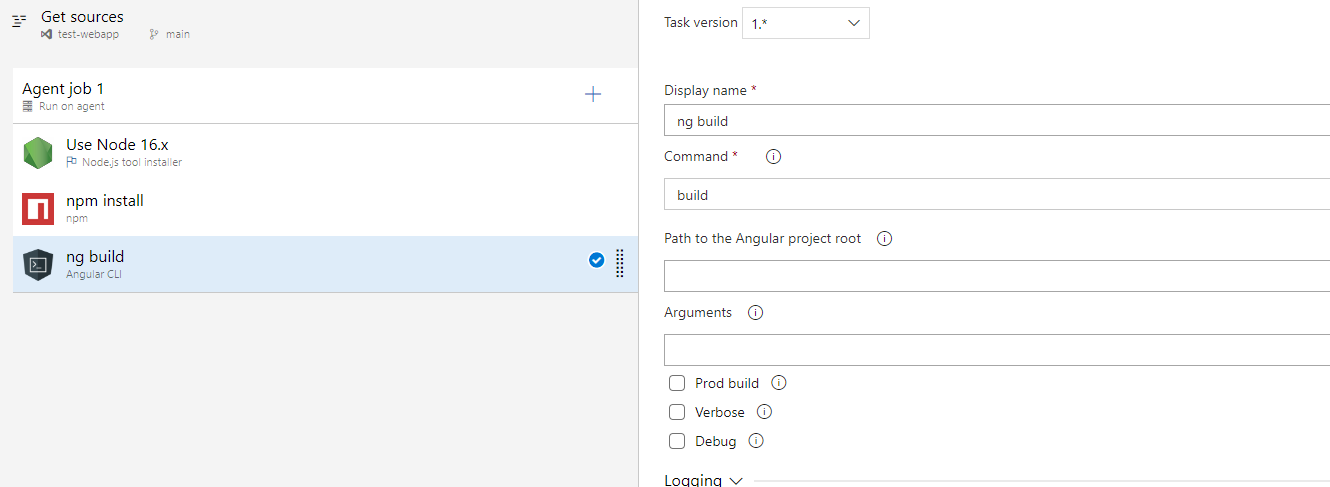Click the Display name input field
The height and width of the screenshot is (487, 1330).
click(997, 121)
